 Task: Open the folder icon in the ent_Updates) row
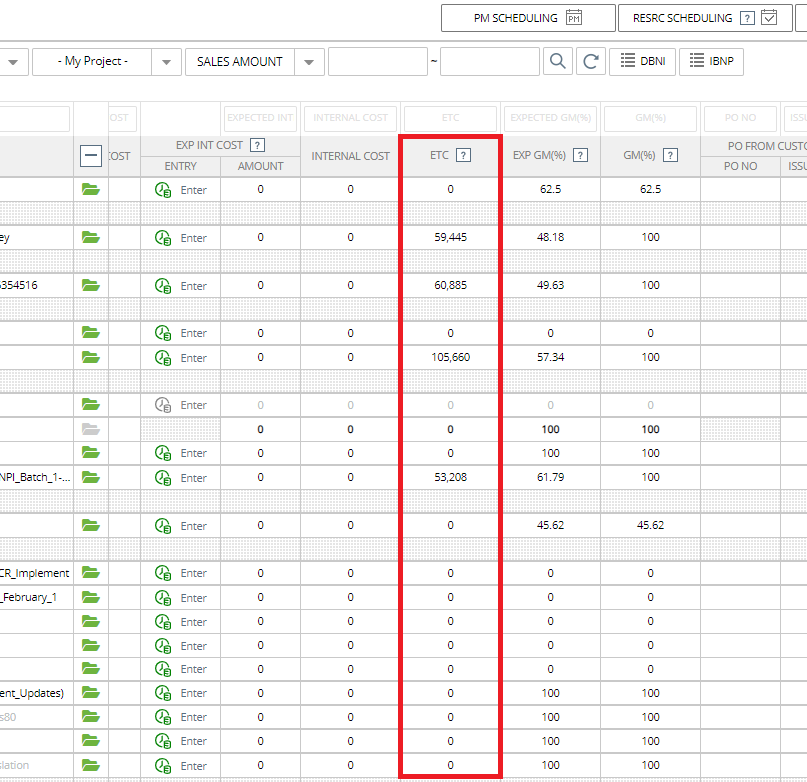[91, 692]
